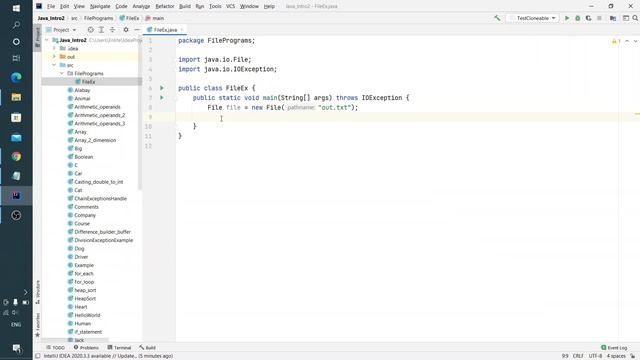The image size is (640, 360).
Task: Run the TestCloneable configuration
Action: click(x=567, y=18)
